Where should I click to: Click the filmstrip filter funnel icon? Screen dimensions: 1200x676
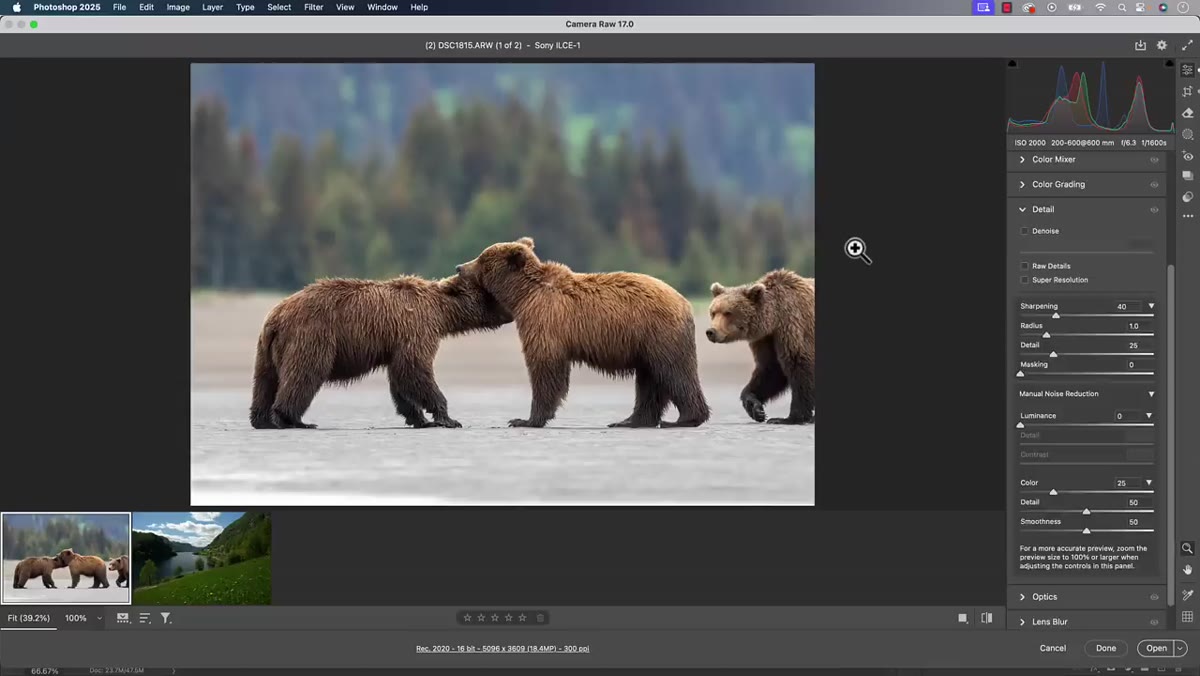[166, 618]
